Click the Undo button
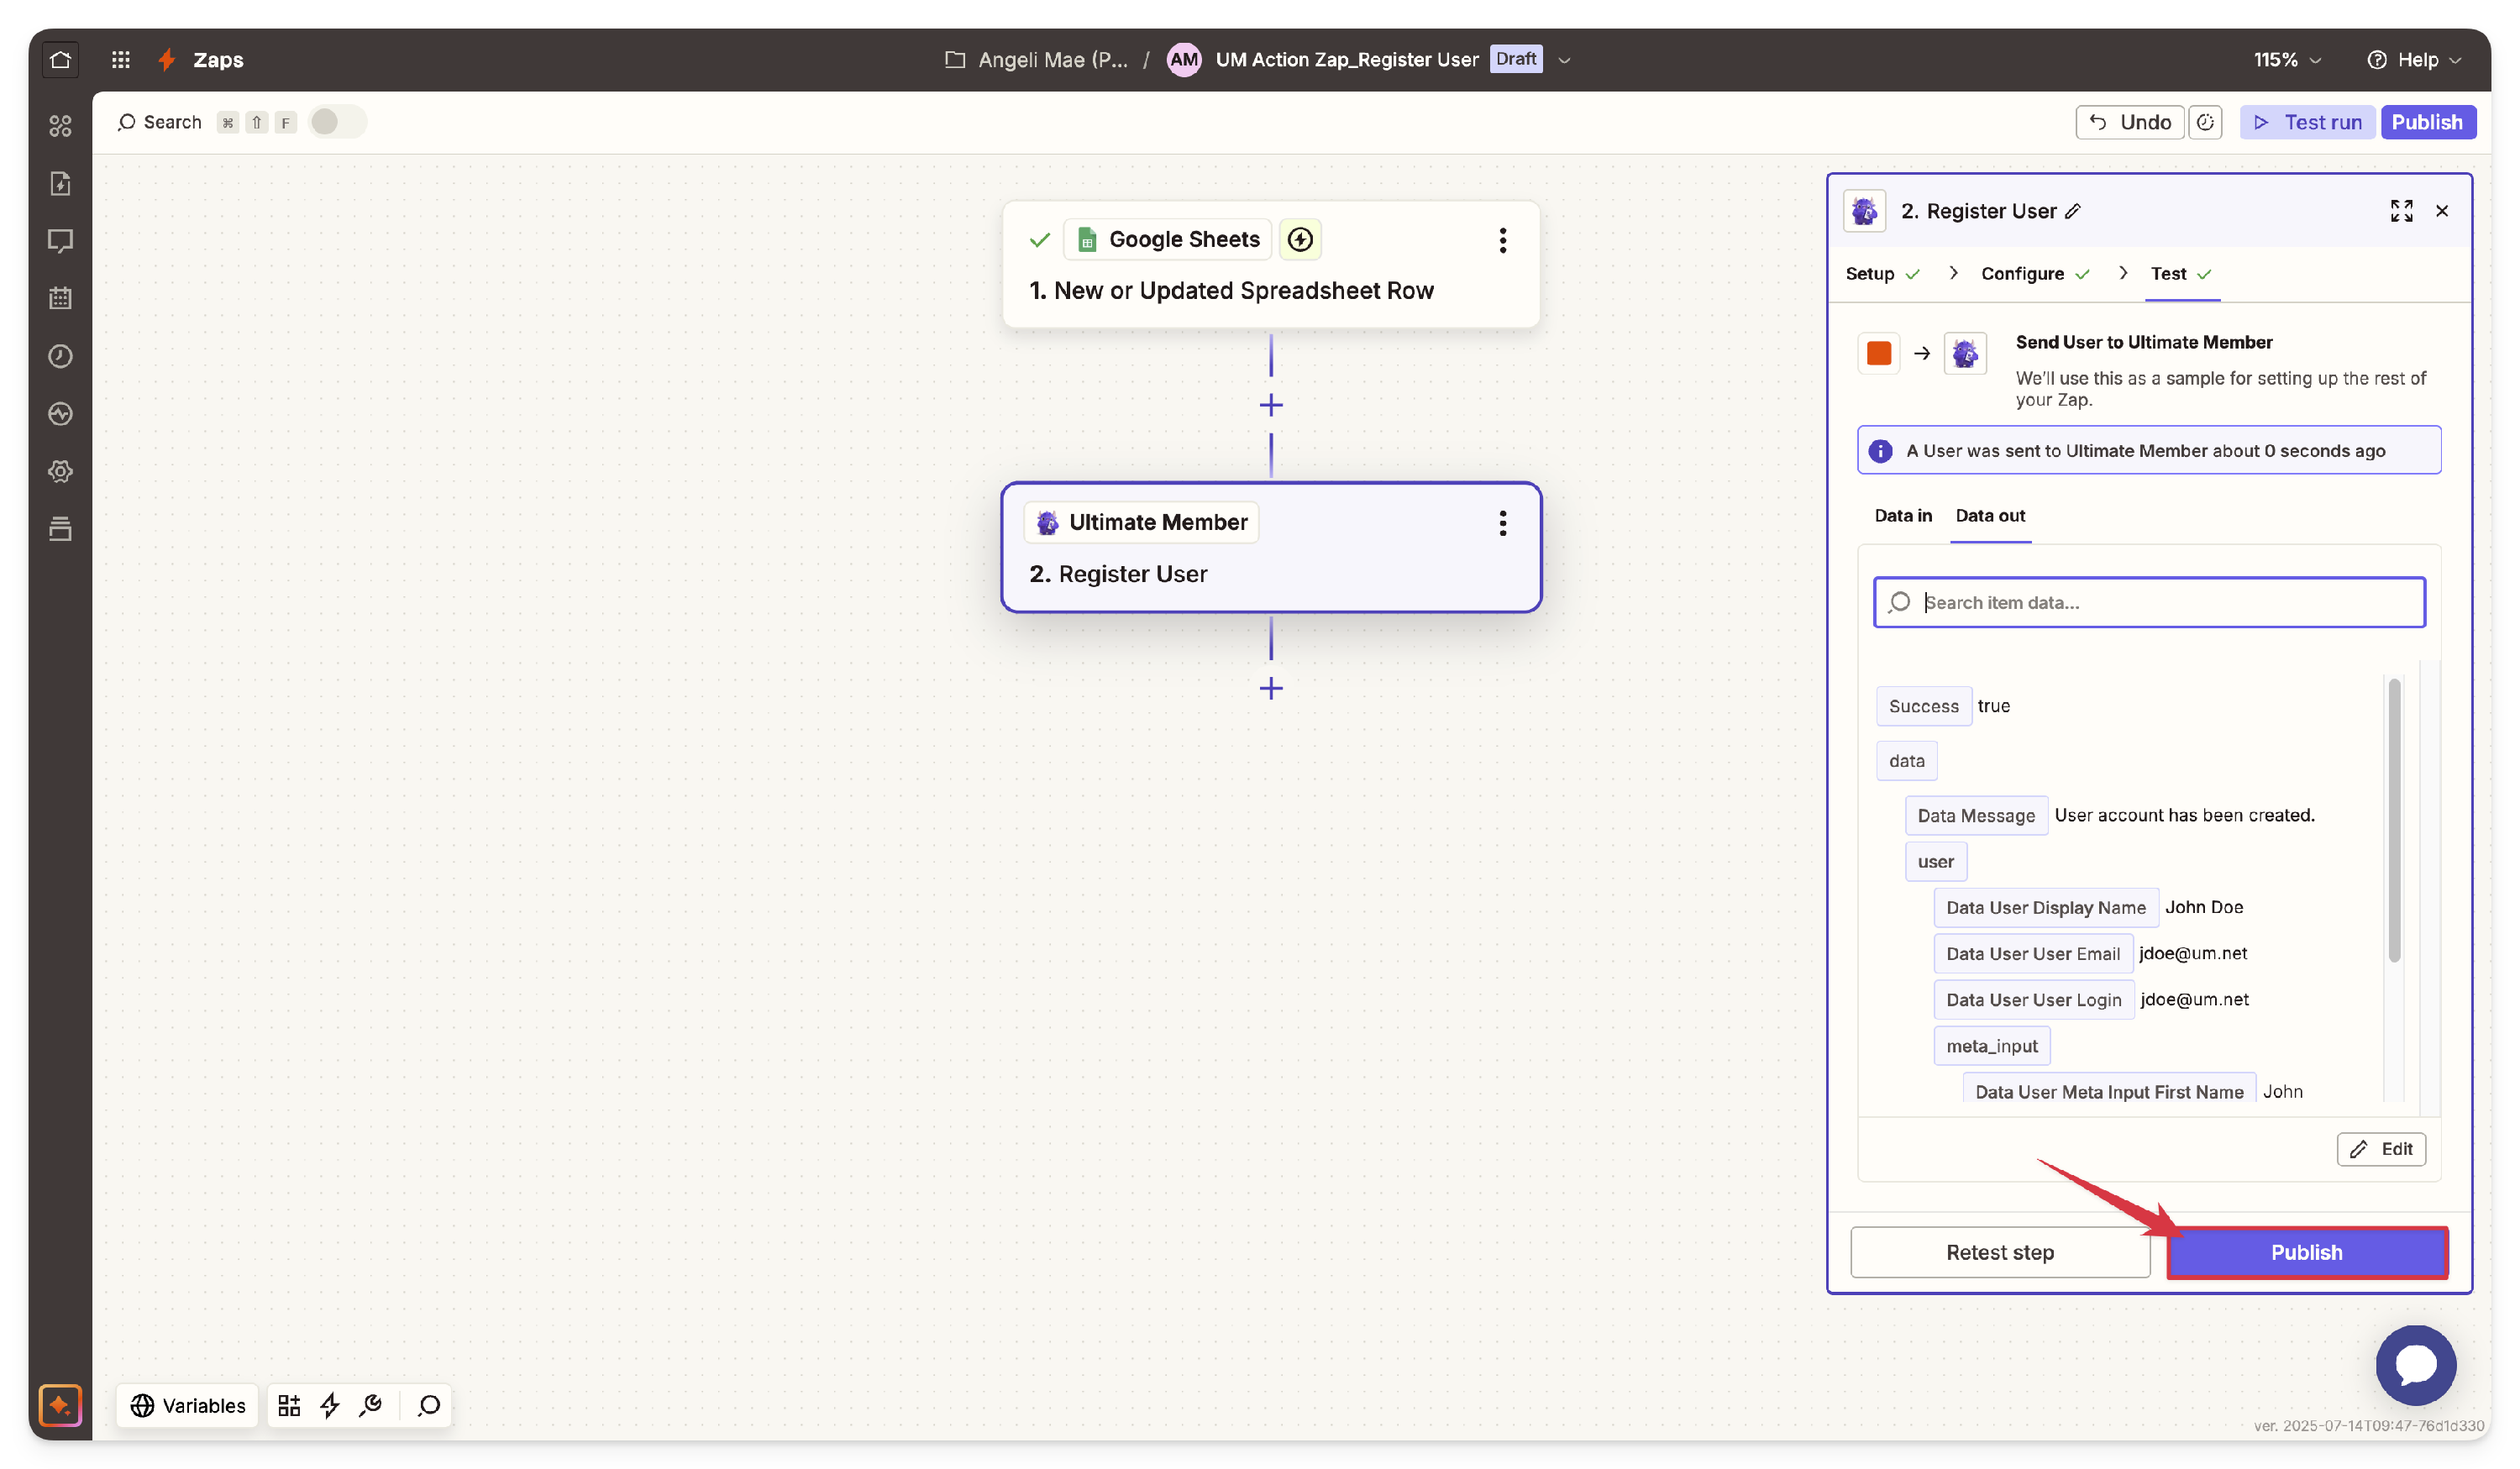The width and height of the screenshot is (2520, 1469). [2130, 122]
